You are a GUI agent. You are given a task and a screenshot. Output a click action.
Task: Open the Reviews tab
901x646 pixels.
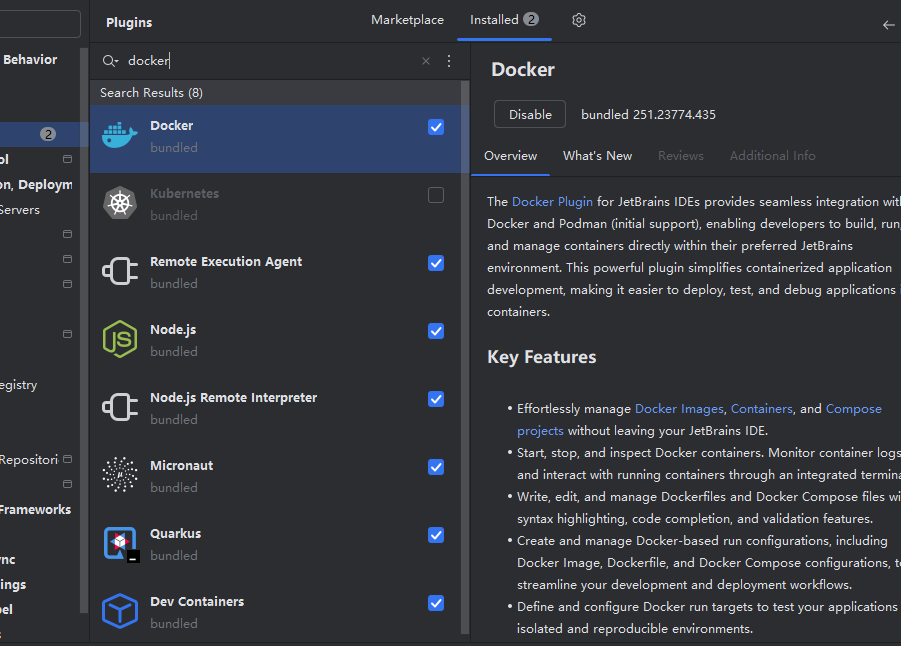point(680,156)
